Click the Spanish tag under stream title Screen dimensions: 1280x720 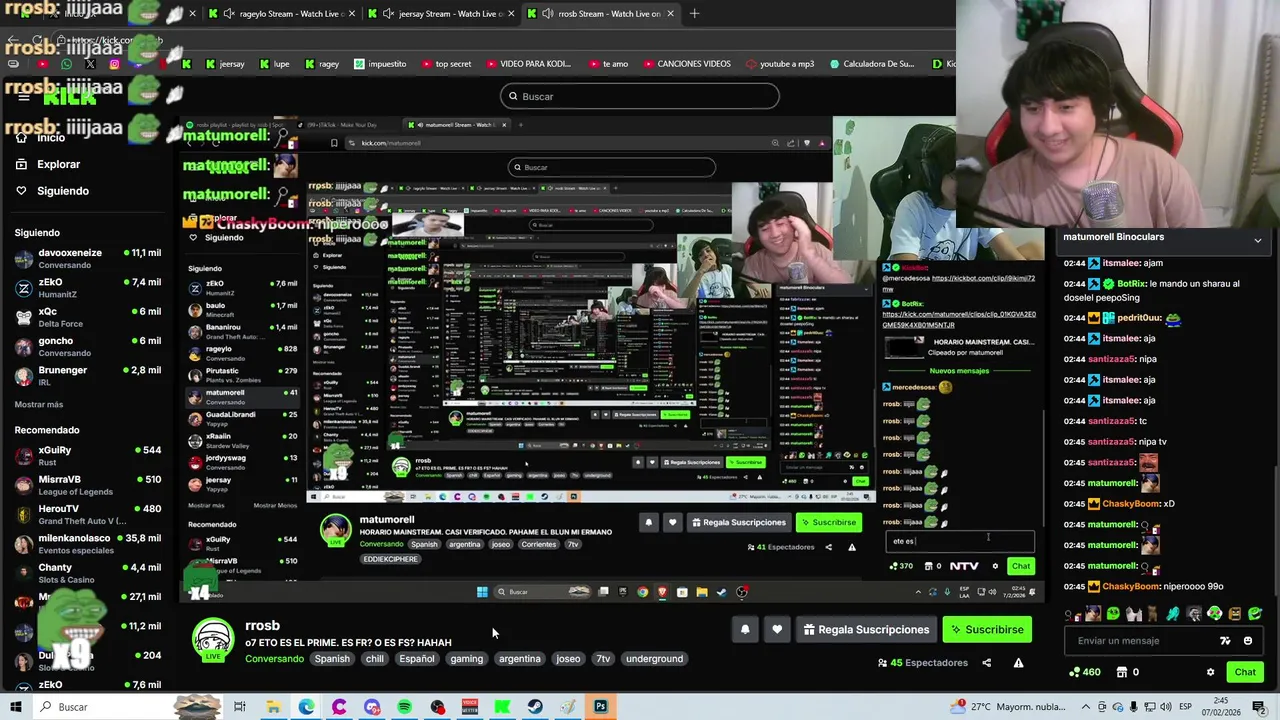coord(332,659)
